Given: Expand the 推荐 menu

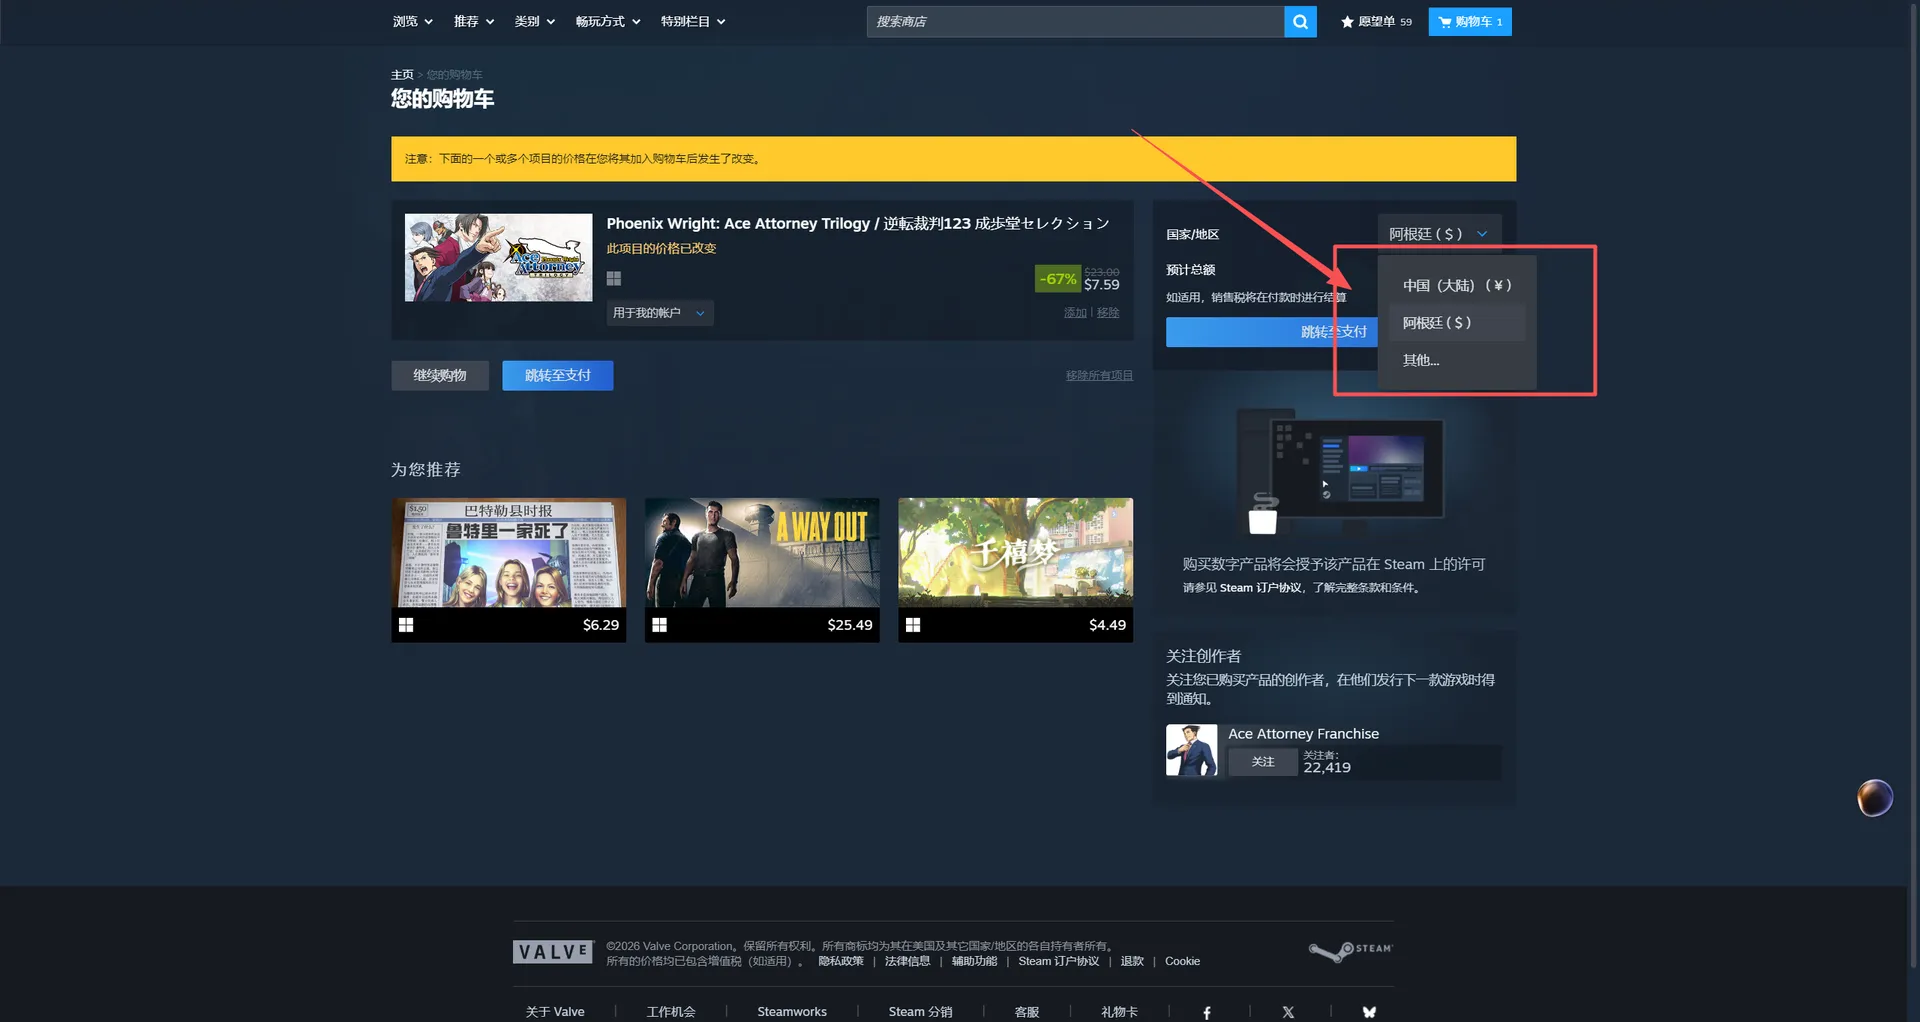Looking at the screenshot, I should click(x=473, y=21).
